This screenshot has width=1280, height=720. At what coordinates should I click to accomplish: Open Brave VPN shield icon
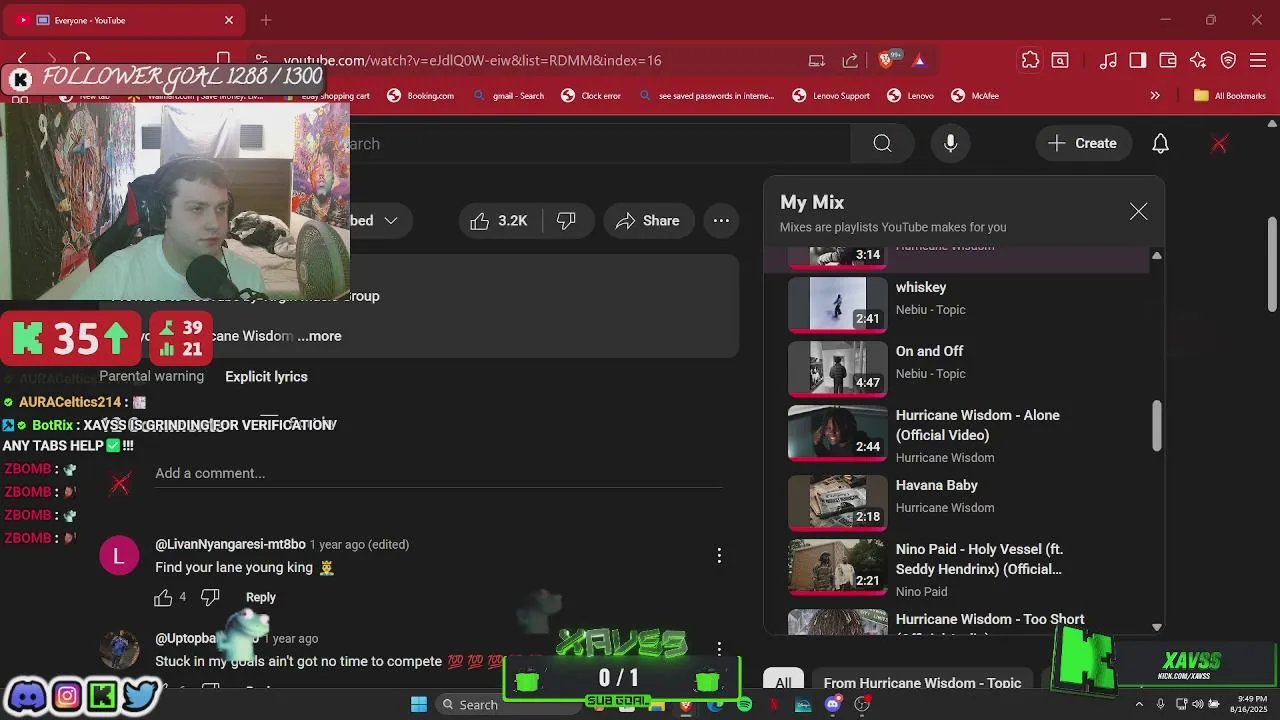1229,60
